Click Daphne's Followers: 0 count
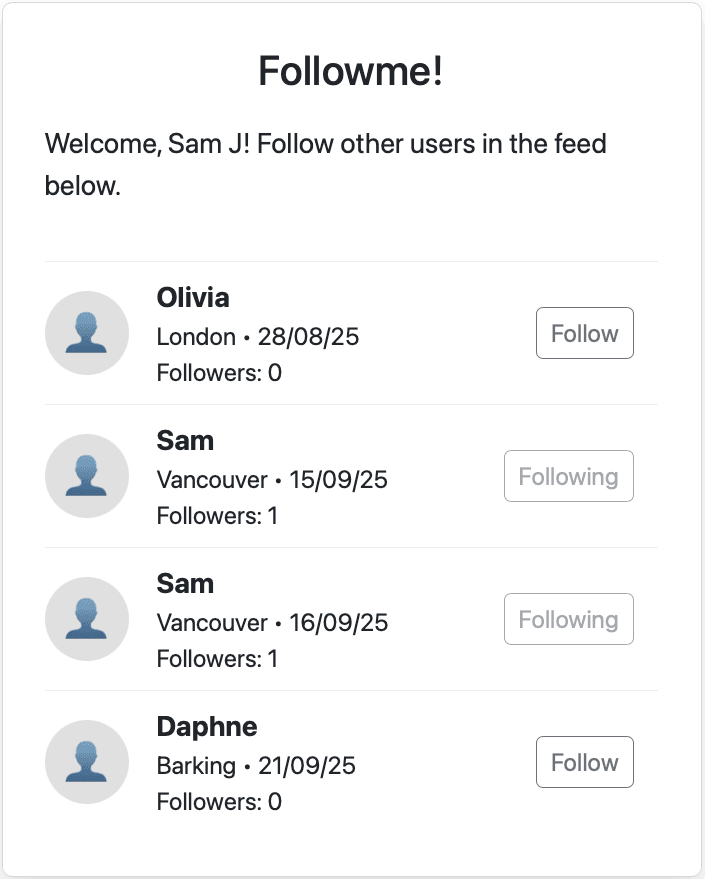The height and width of the screenshot is (879, 705). point(219,802)
